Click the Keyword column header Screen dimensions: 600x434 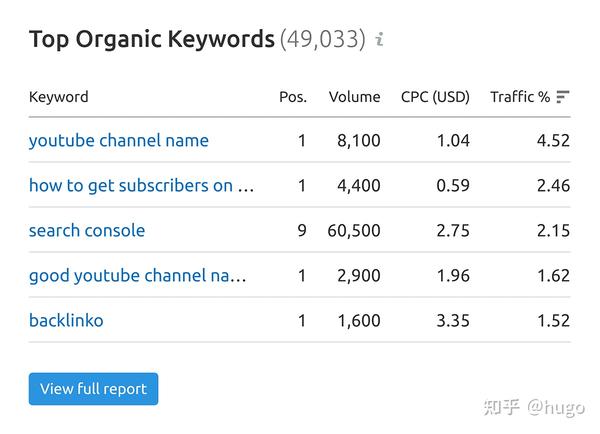[59, 97]
